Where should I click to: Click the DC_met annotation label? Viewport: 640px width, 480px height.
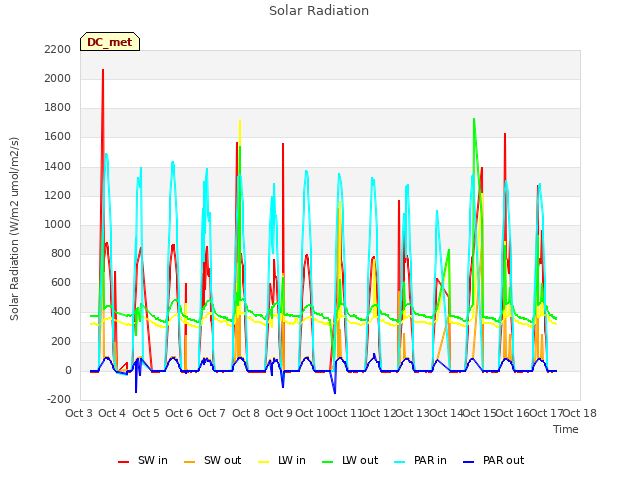point(110,42)
